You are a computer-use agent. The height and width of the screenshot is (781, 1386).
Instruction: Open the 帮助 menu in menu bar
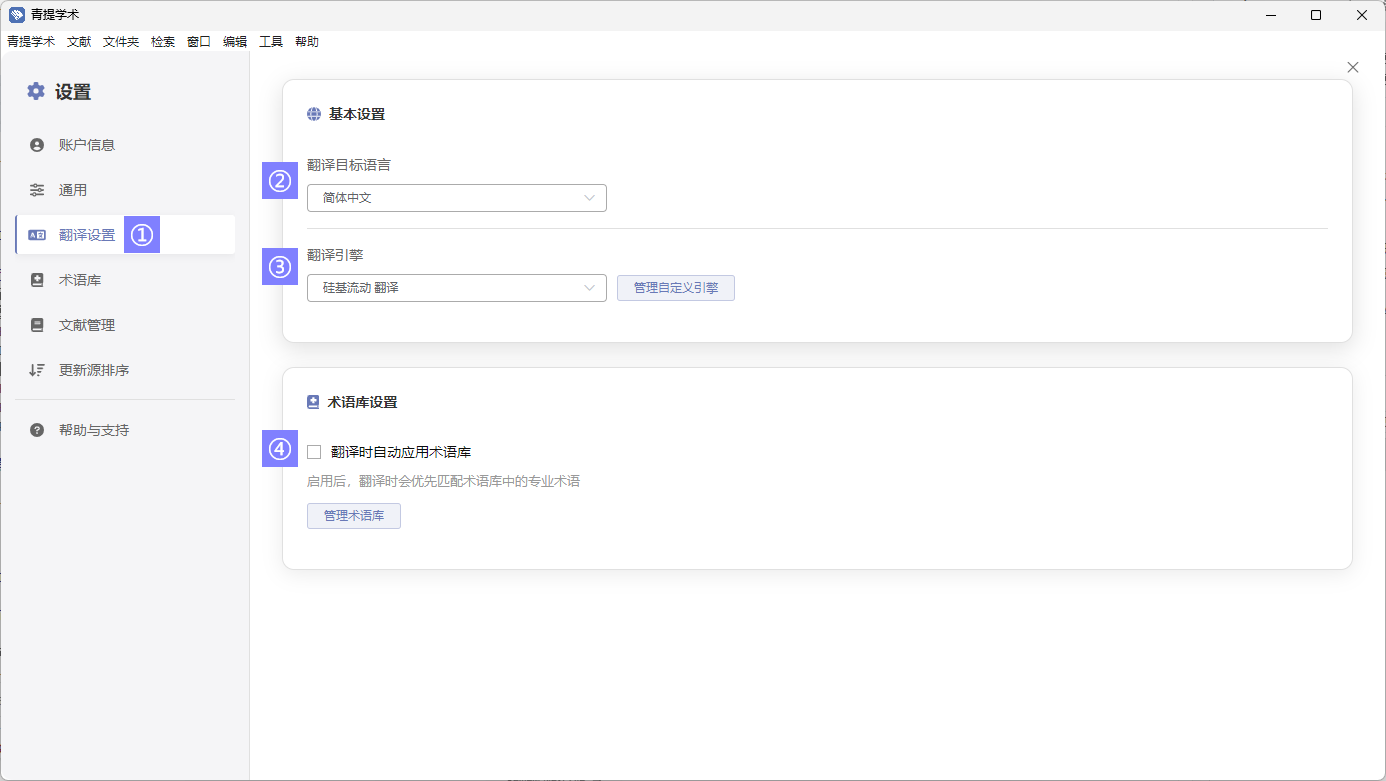tap(307, 42)
